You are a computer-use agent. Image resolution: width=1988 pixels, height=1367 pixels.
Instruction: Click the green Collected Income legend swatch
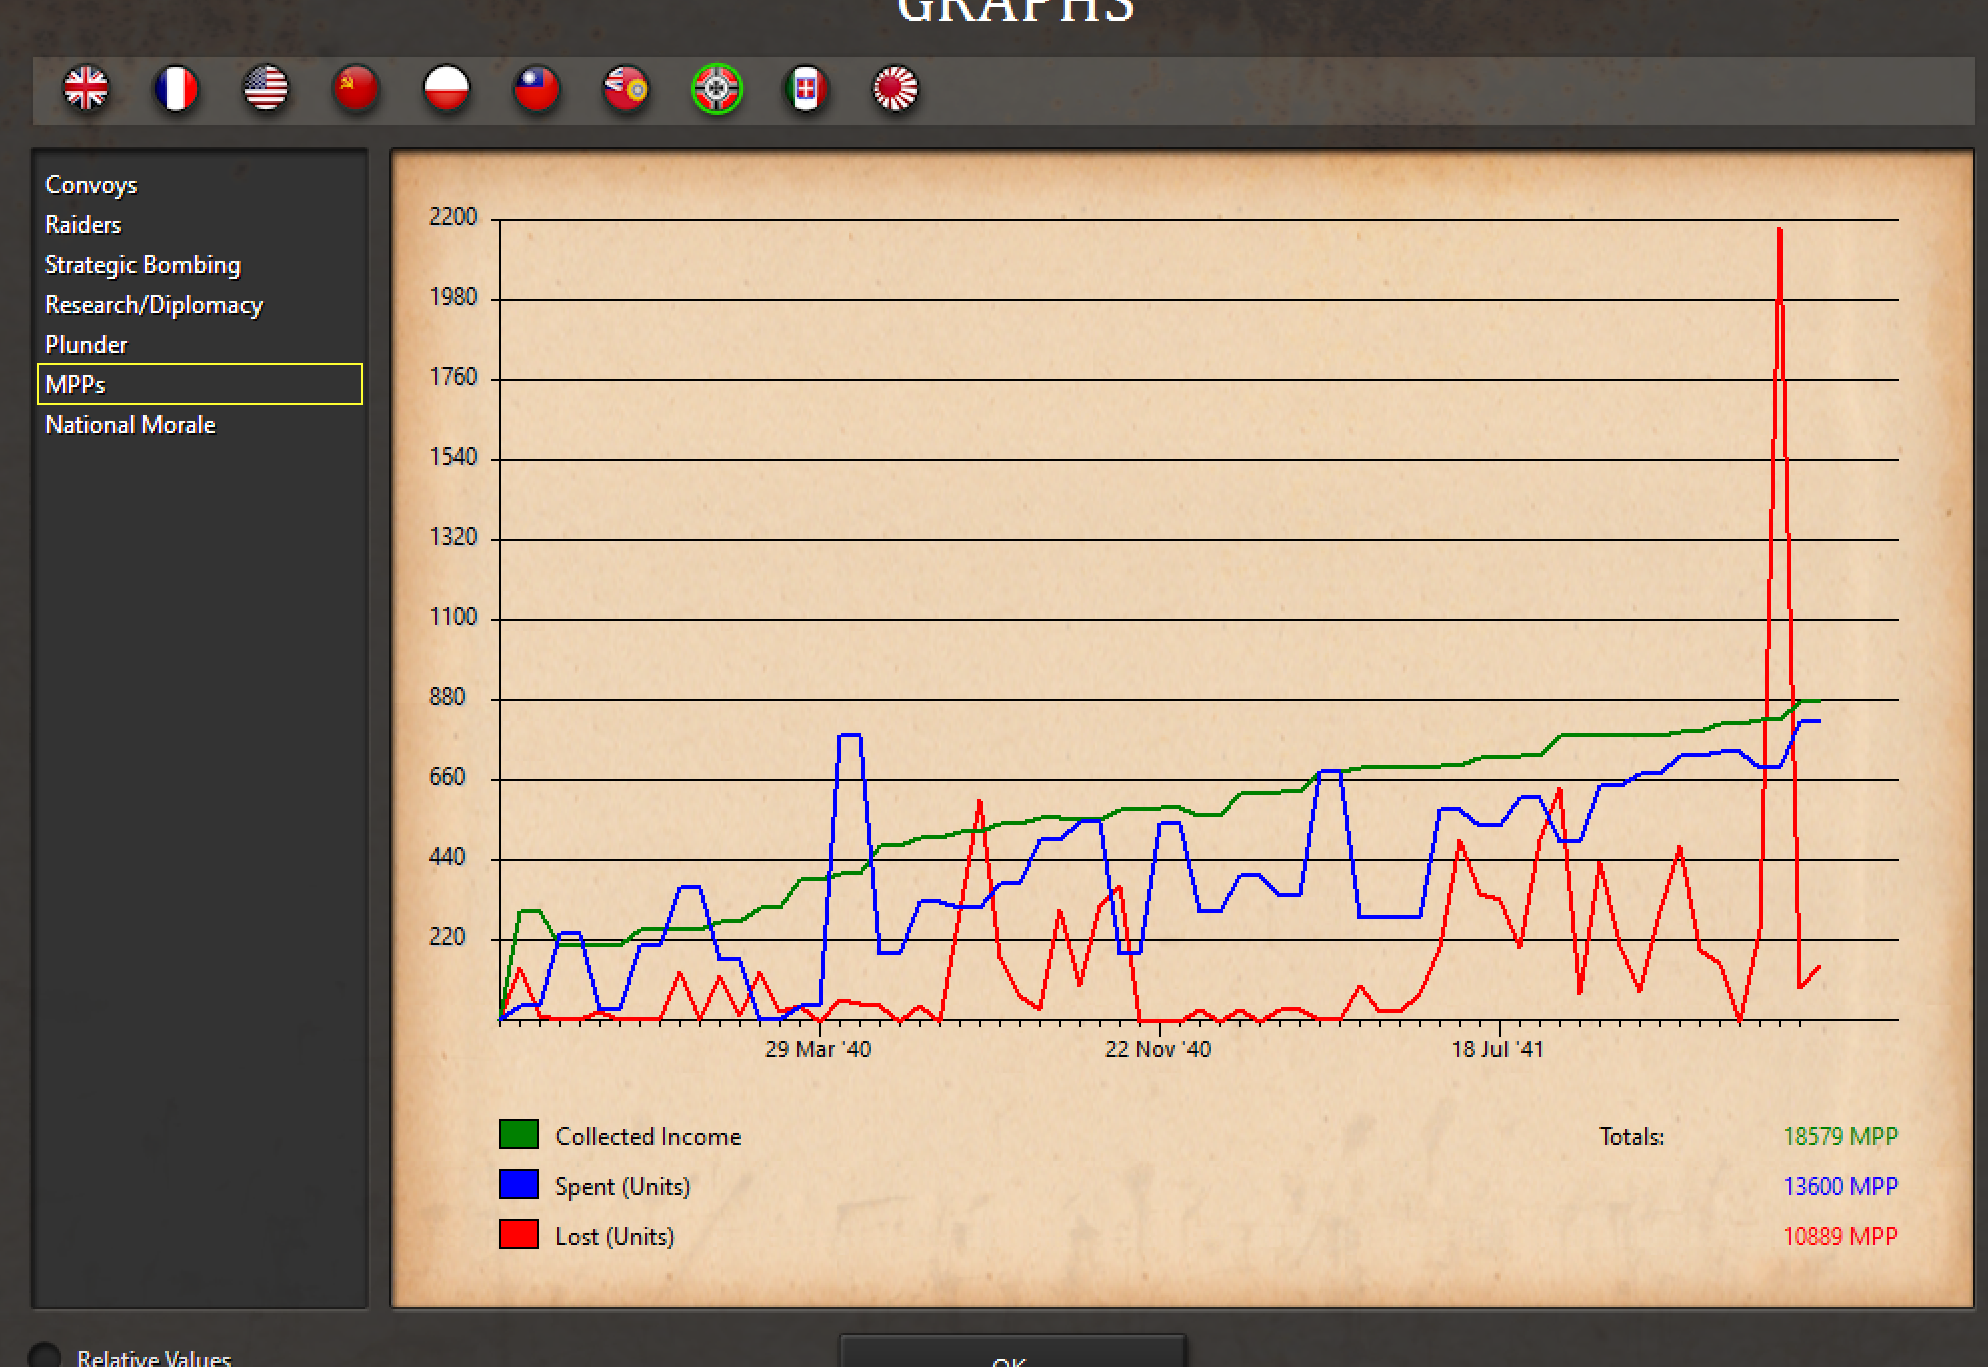(519, 1134)
